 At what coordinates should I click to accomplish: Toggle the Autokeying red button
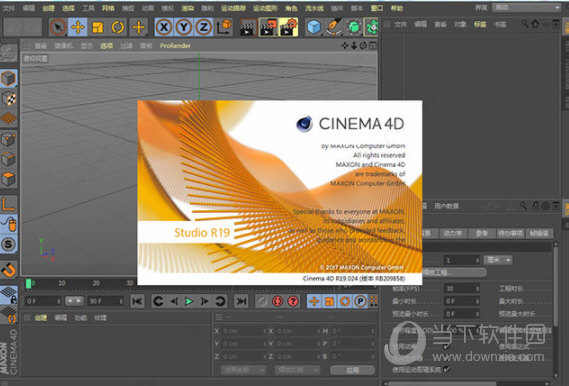pos(278,301)
